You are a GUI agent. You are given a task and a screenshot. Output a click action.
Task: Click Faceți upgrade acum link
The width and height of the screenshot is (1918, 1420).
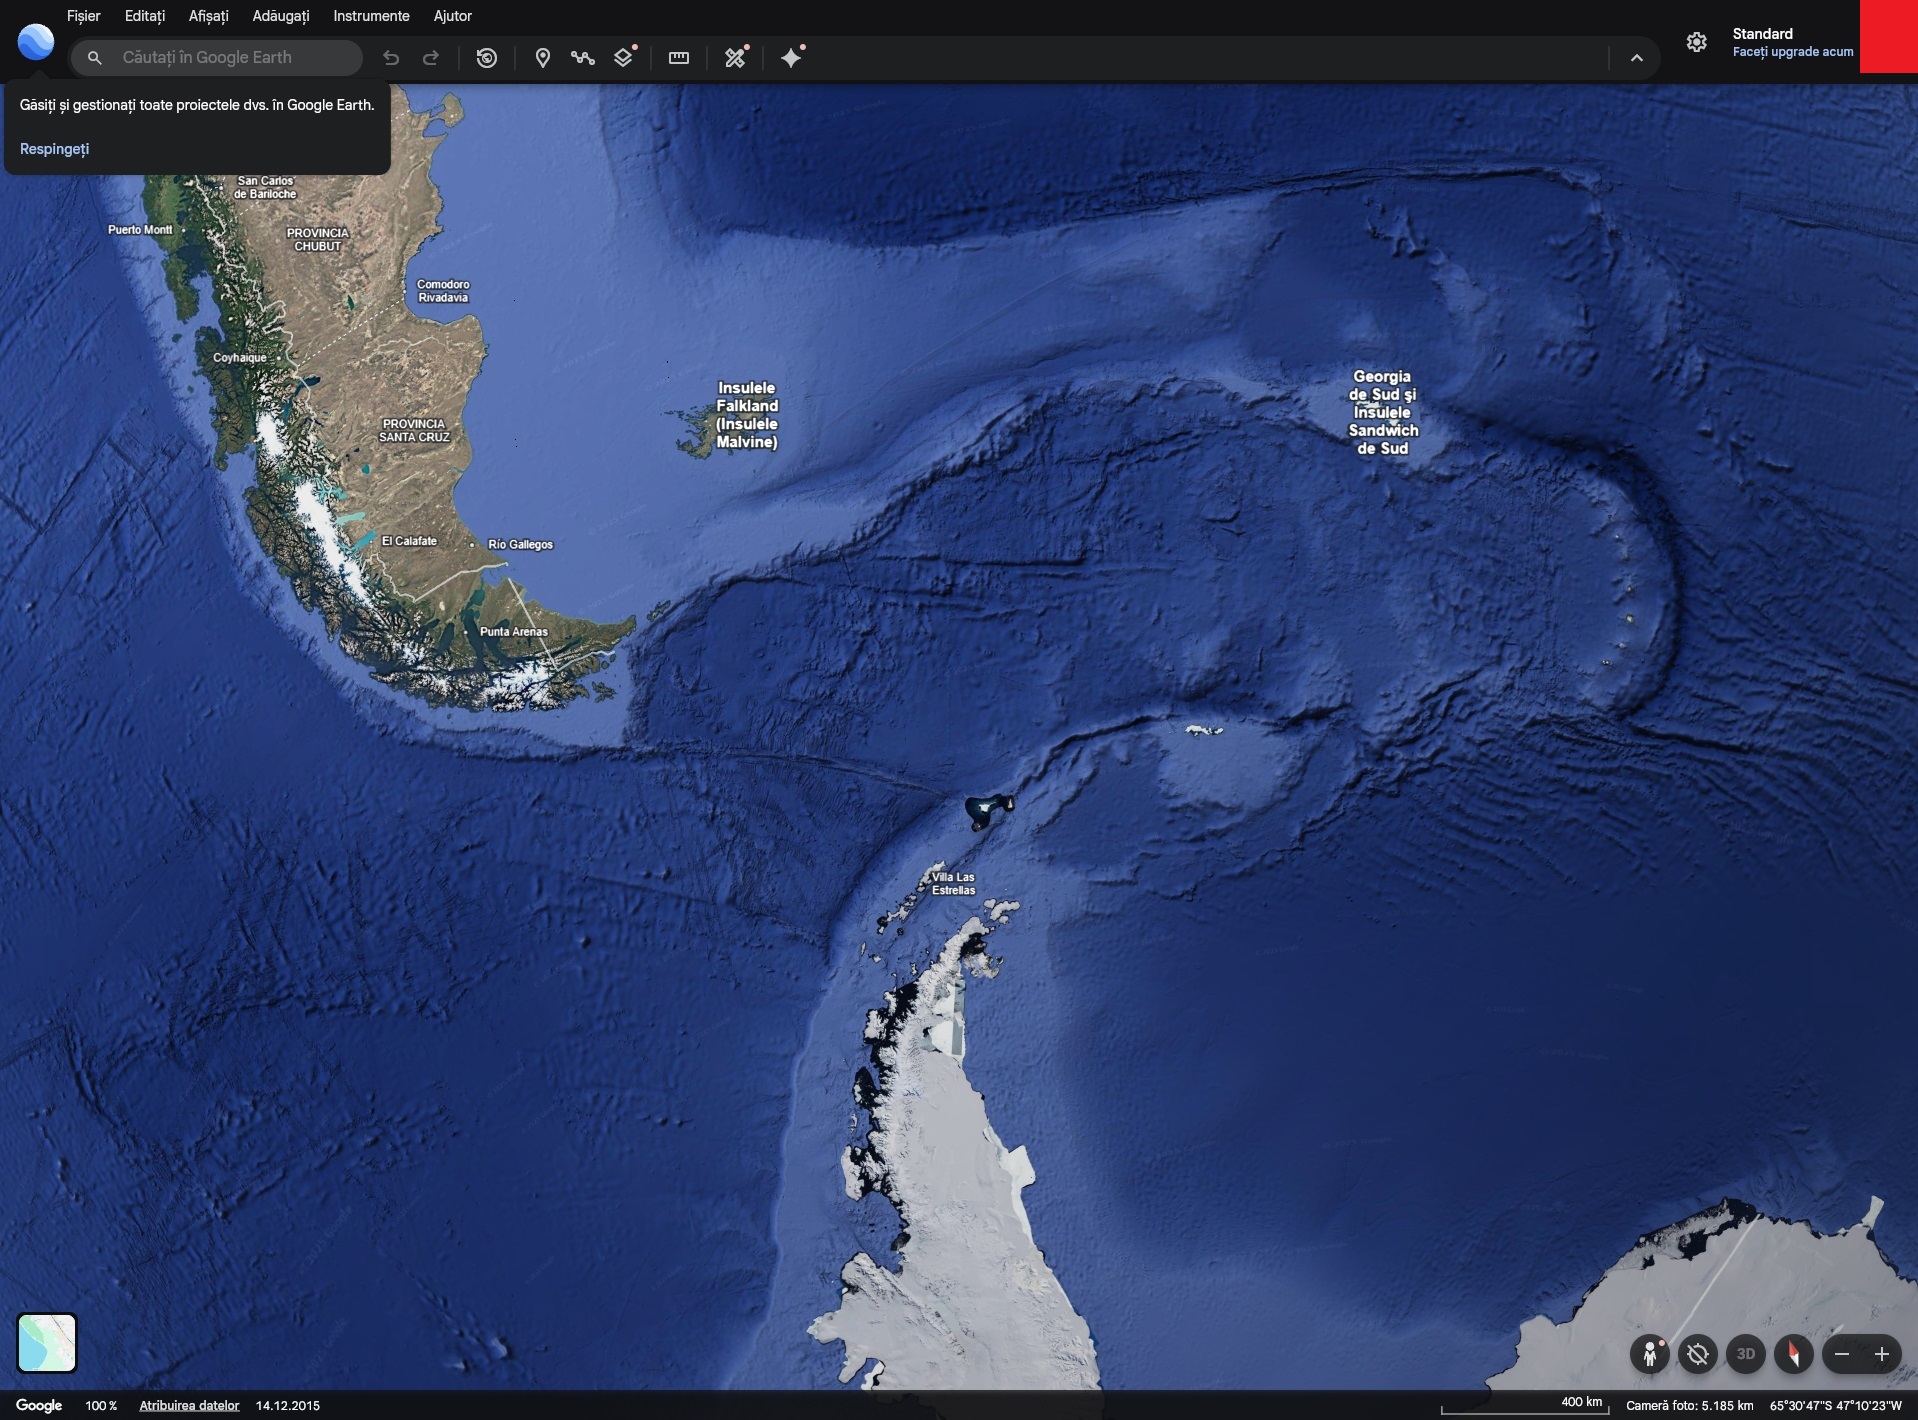click(1793, 52)
